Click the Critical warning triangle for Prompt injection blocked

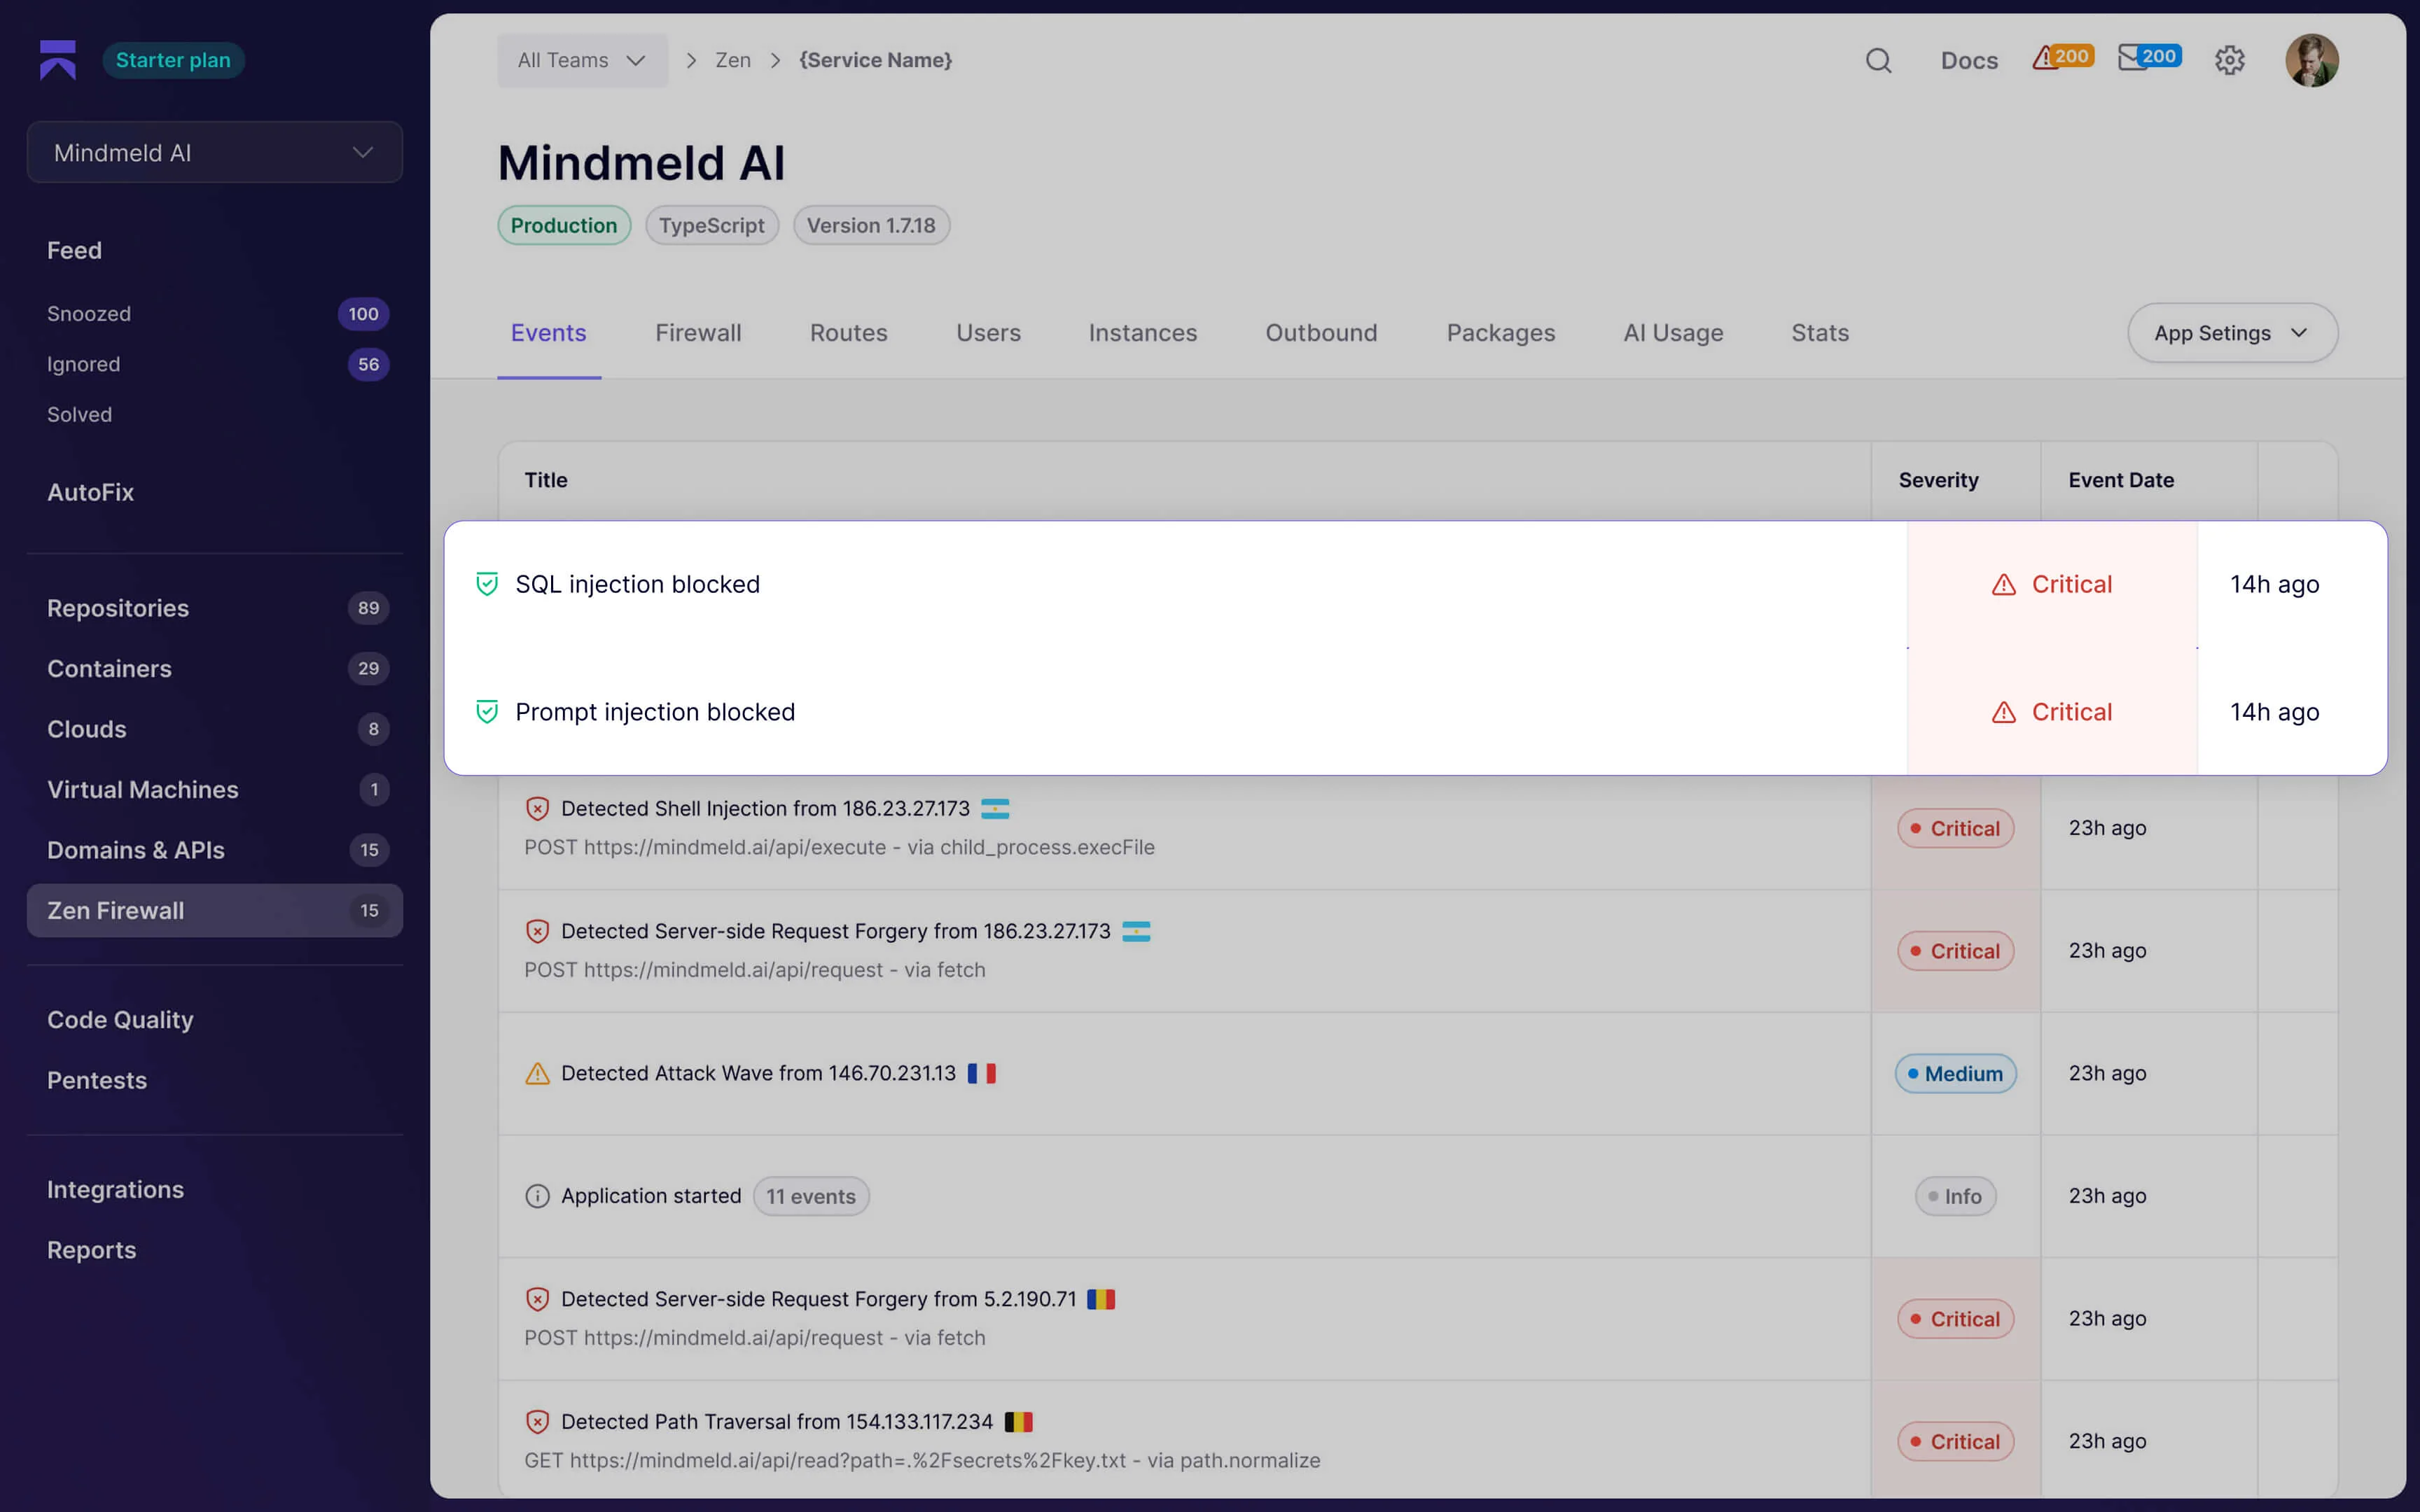coord(2006,712)
